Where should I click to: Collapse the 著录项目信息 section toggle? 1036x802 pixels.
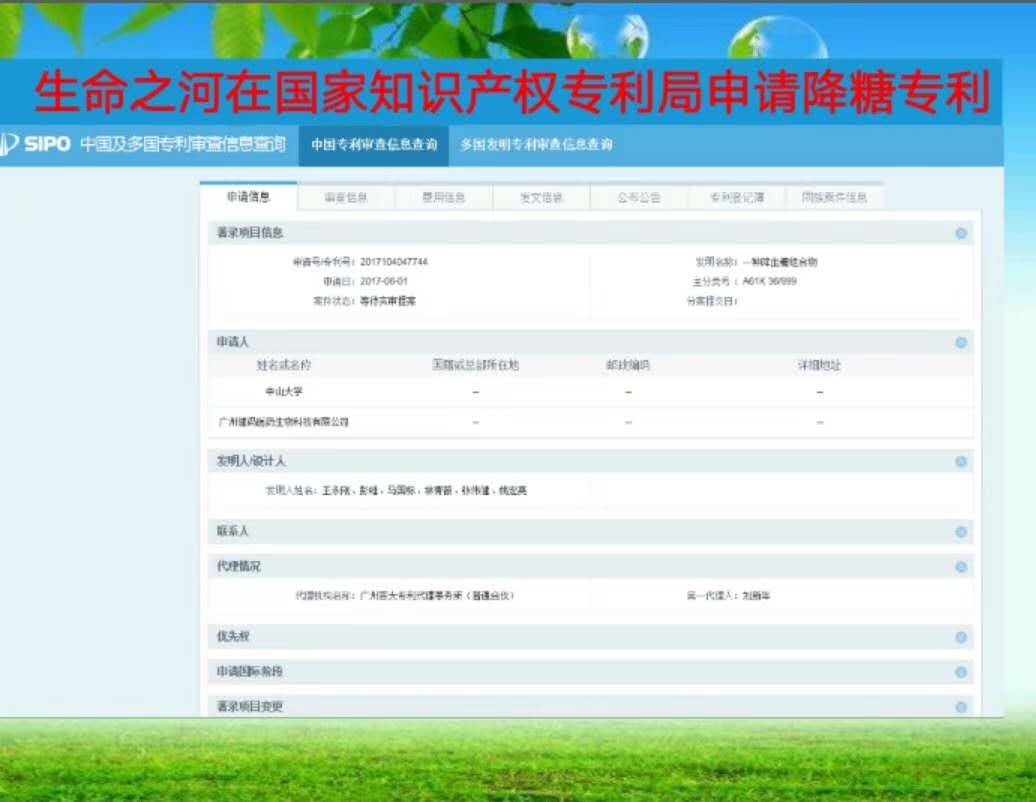click(x=961, y=233)
